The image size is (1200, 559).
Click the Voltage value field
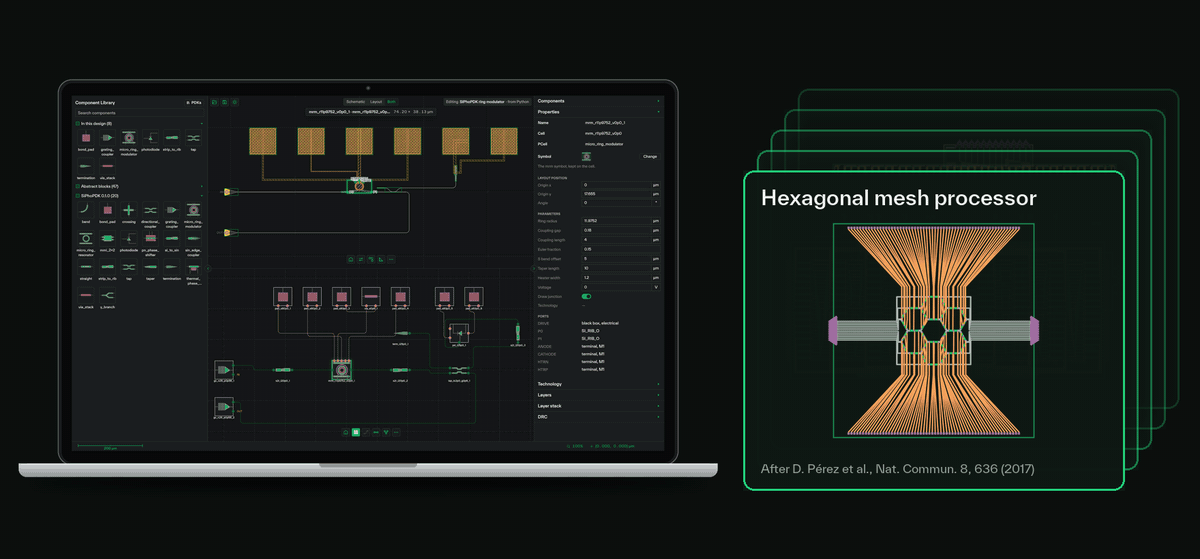pyautogui.click(x=617, y=287)
